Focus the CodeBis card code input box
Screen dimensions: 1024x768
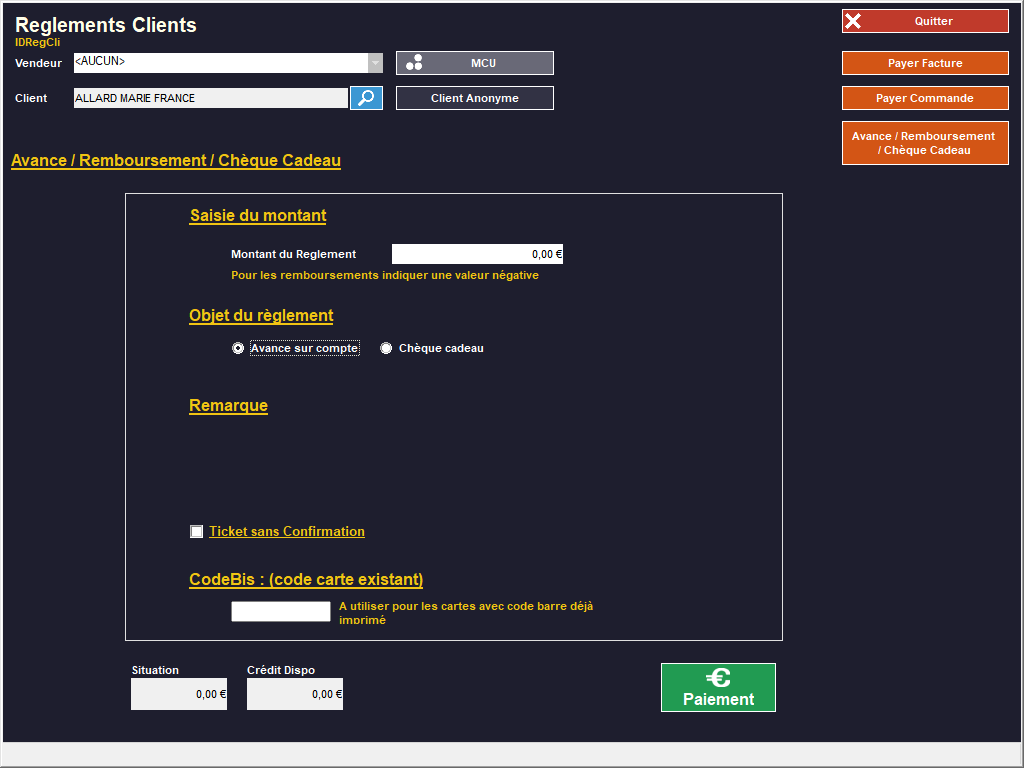(x=280, y=611)
